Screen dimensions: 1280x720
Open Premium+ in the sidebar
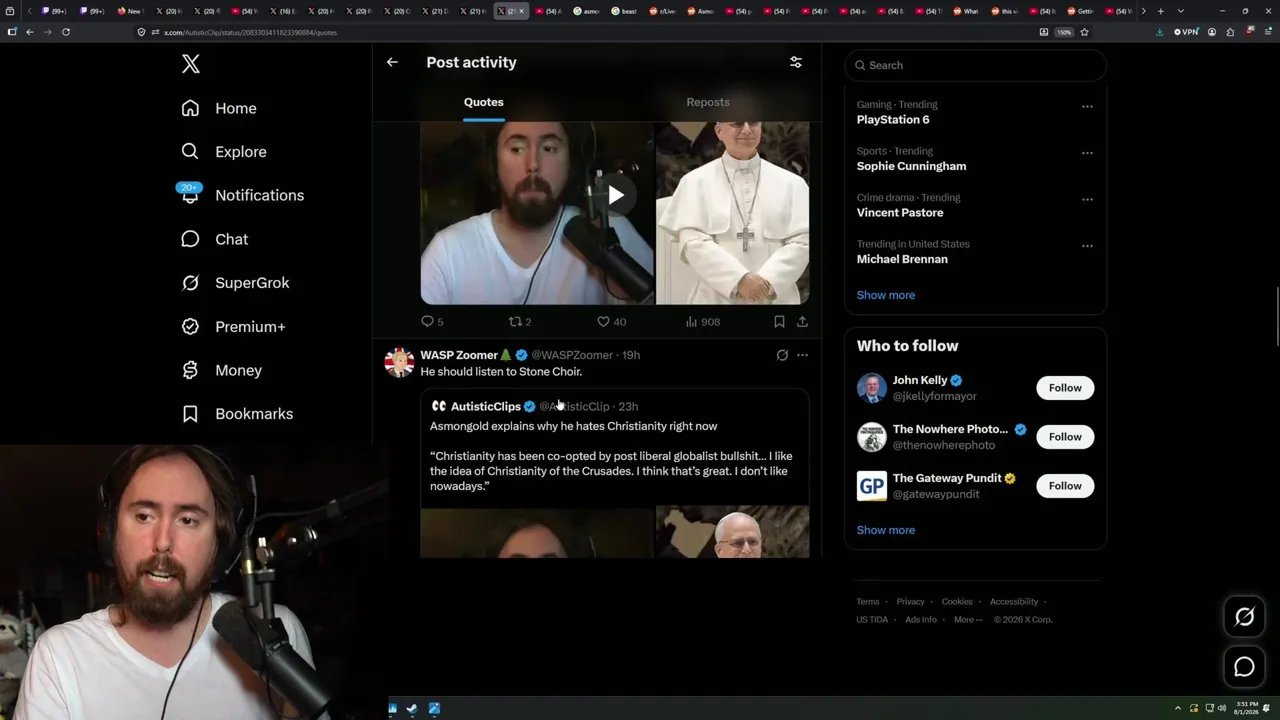point(233,327)
